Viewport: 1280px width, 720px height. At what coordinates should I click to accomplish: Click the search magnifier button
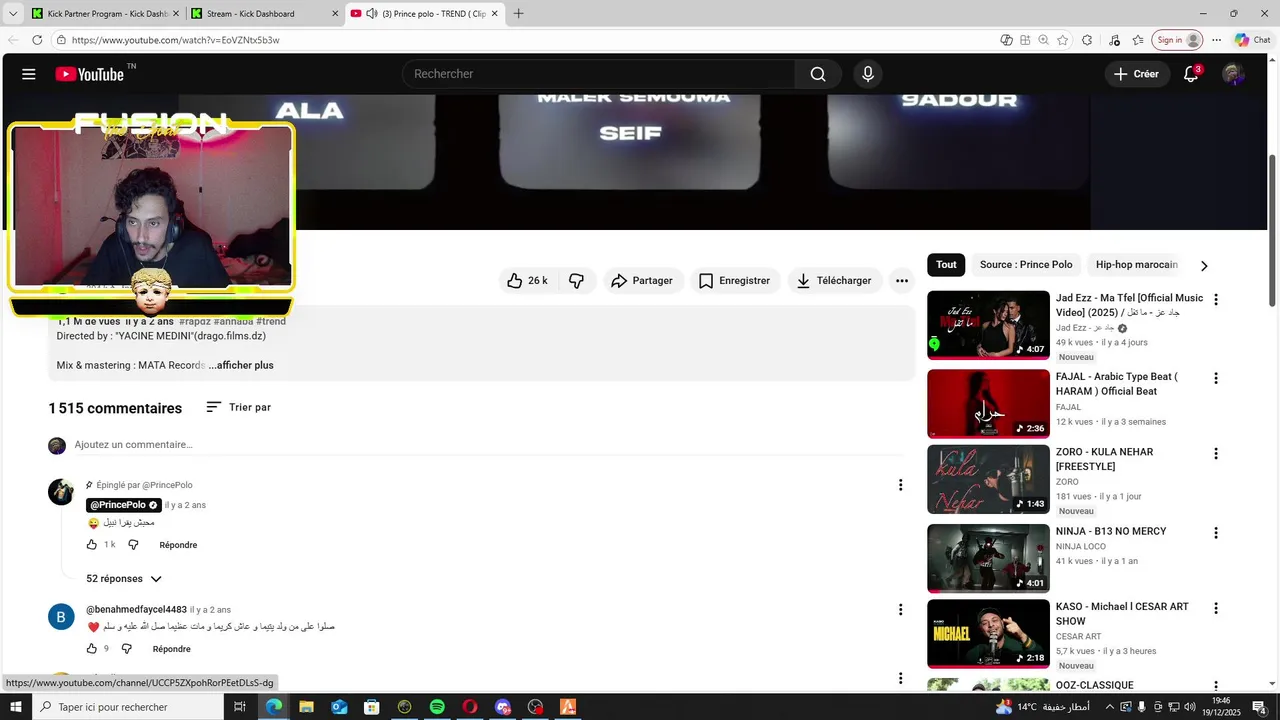pyautogui.click(x=818, y=74)
